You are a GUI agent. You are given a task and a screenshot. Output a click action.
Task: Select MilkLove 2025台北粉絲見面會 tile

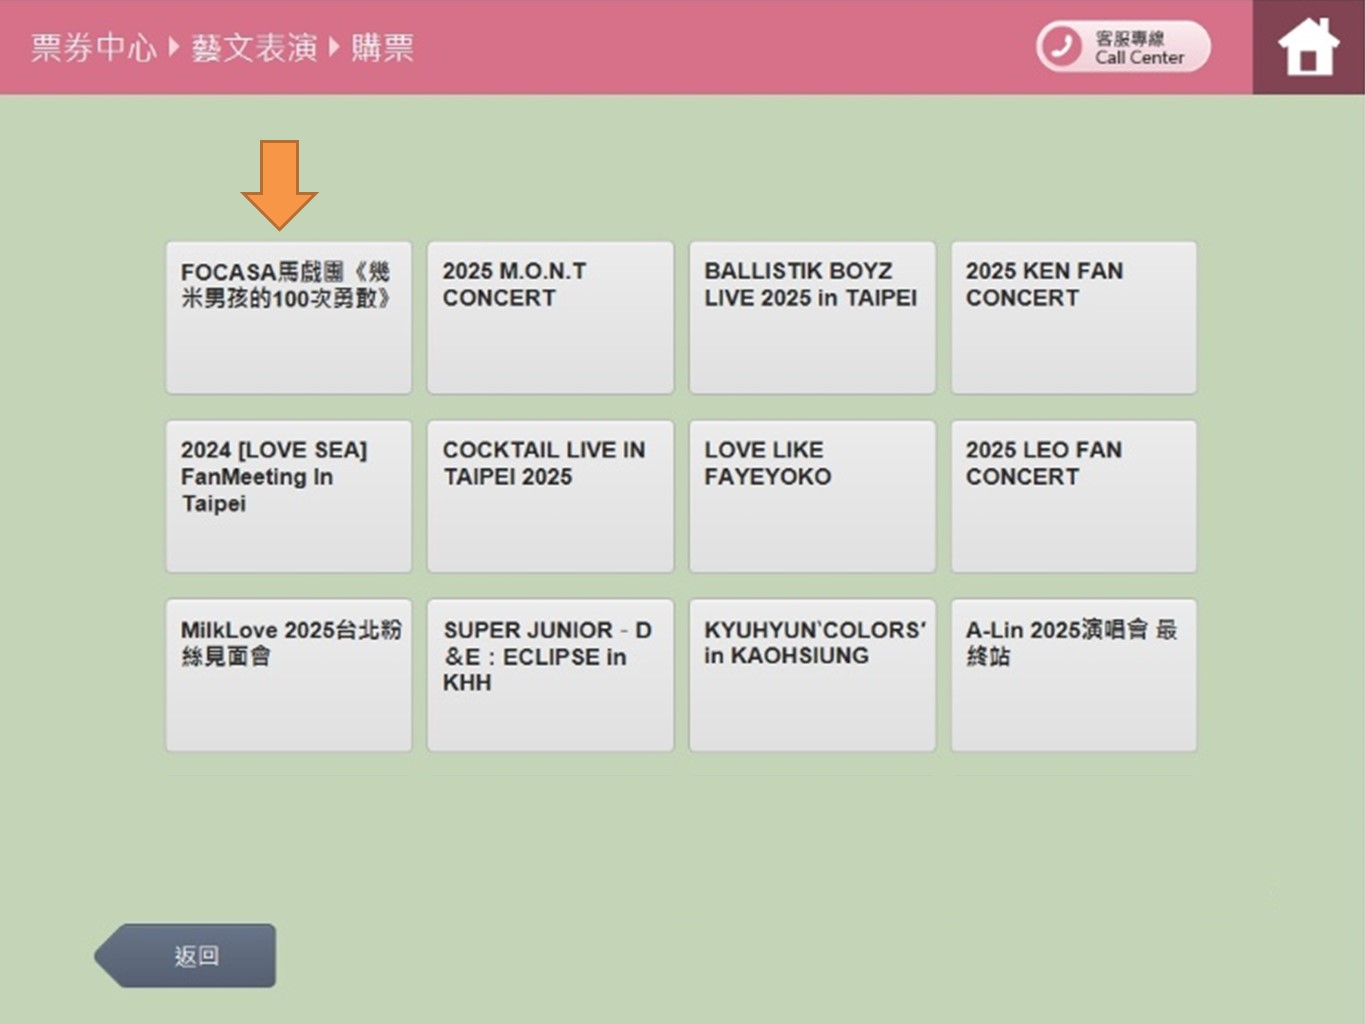288,675
